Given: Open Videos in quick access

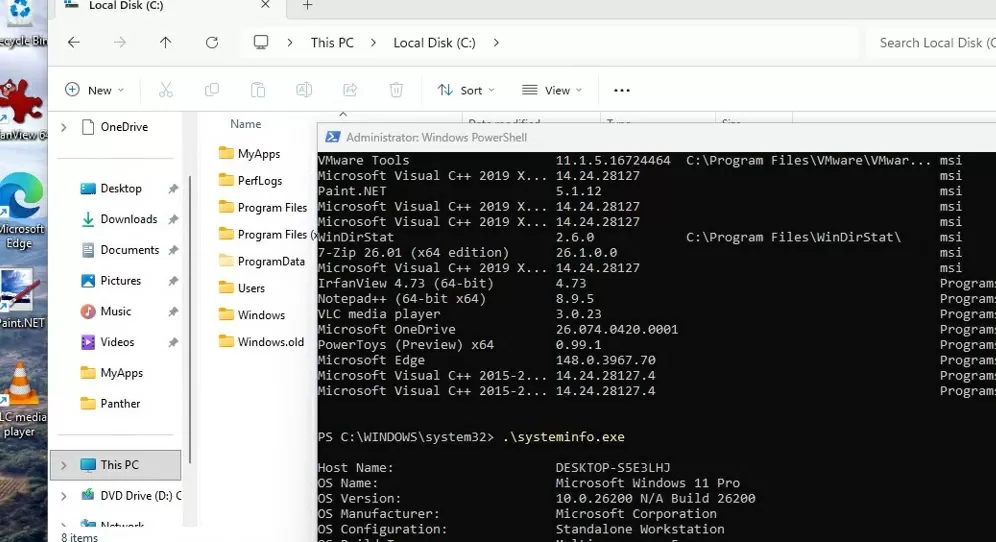Looking at the screenshot, I should click(117, 342).
